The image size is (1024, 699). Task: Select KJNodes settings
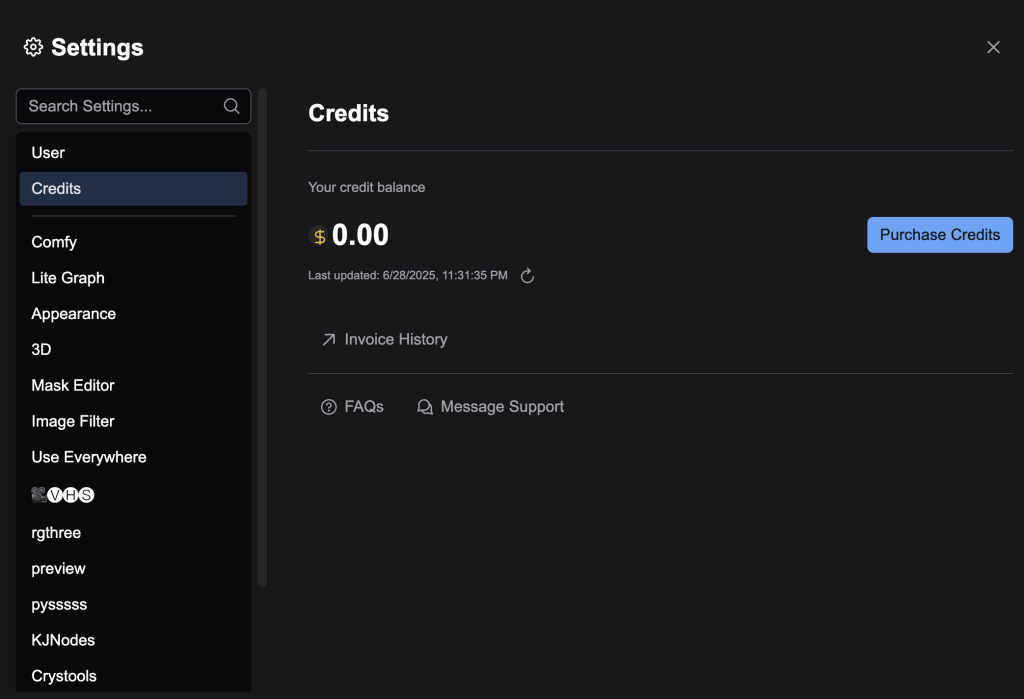click(x=133, y=640)
